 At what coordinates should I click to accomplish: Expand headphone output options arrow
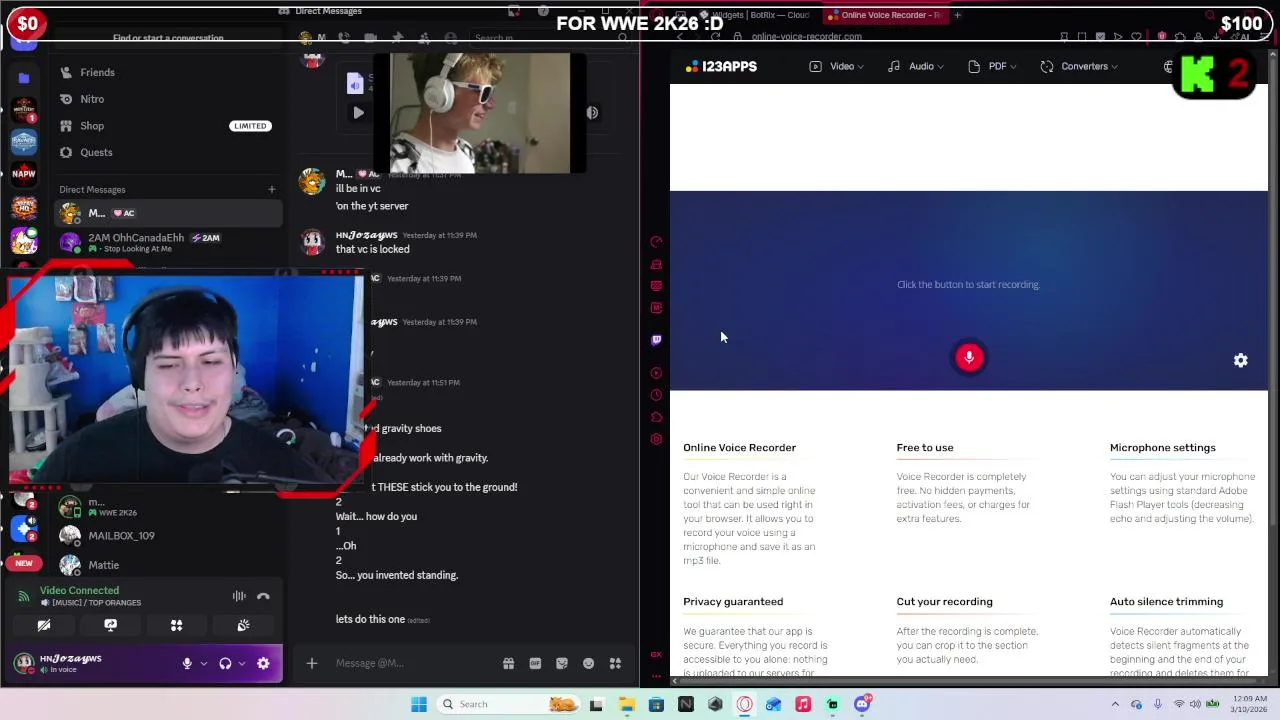tap(242, 663)
